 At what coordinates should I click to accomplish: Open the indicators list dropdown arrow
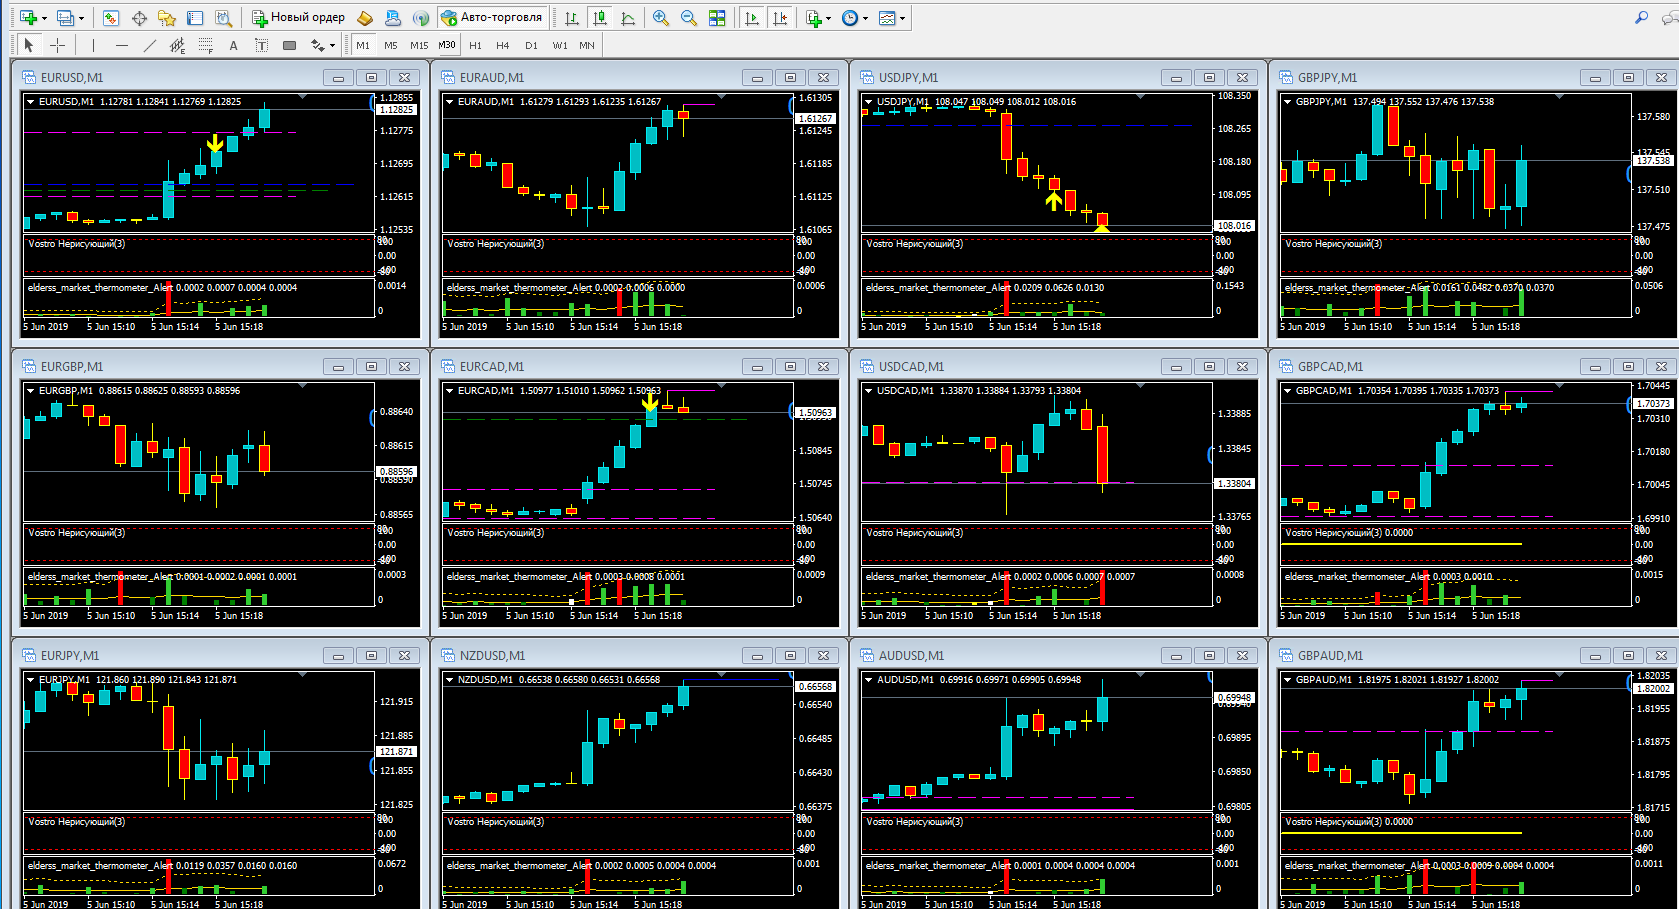click(829, 18)
